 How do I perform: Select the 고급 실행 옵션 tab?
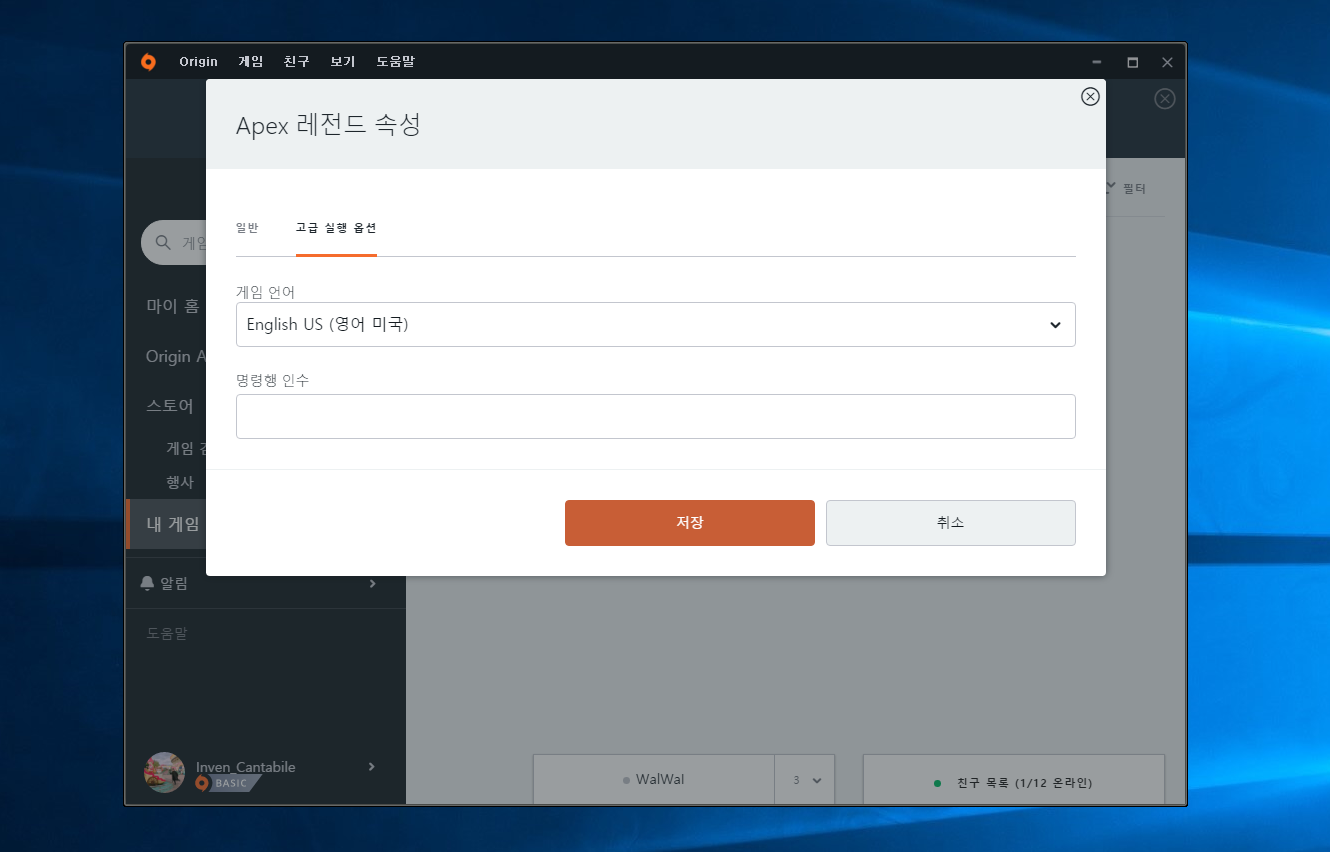[x=336, y=228]
